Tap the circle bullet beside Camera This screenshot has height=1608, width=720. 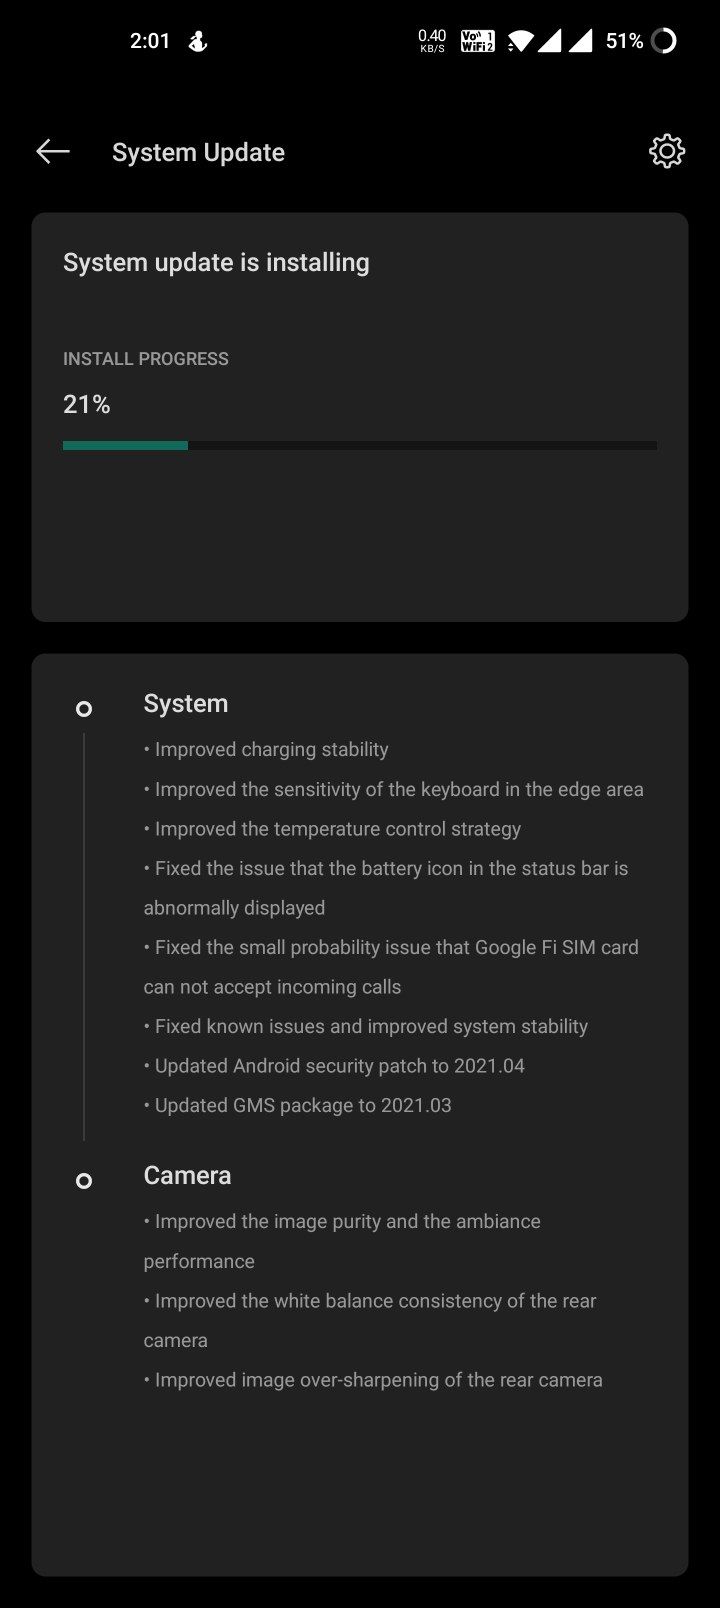84,1180
